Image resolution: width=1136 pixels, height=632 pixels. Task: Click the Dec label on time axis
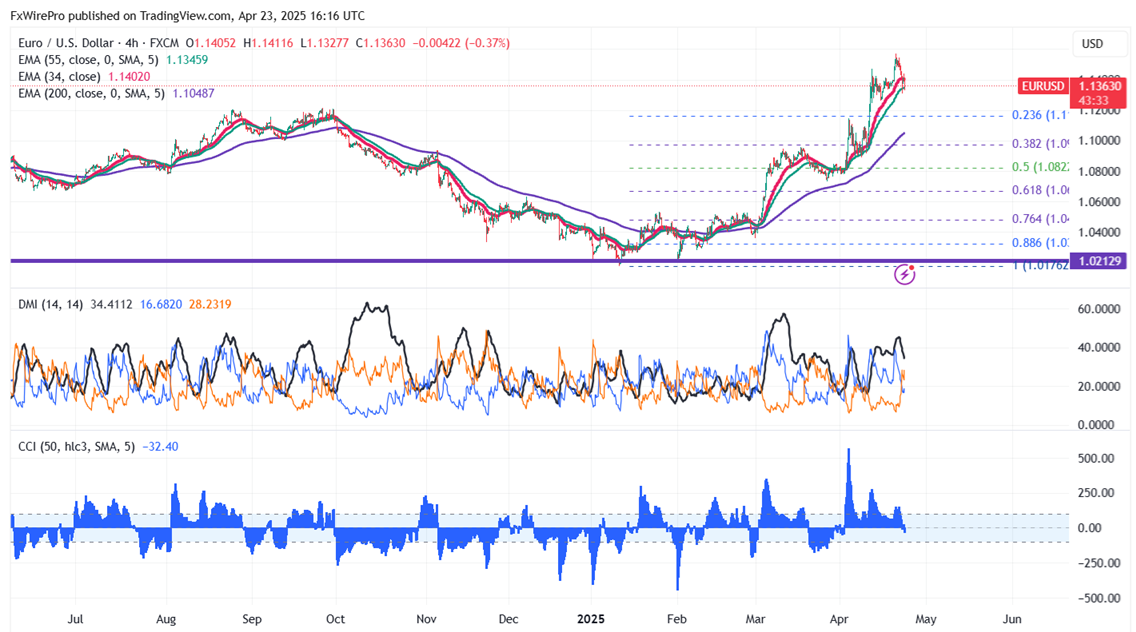tap(509, 620)
